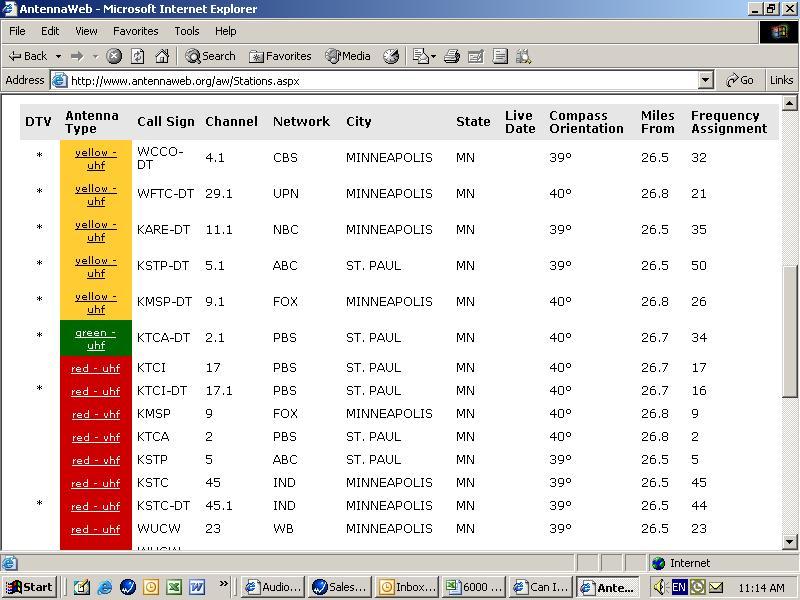Image resolution: width=800 pixels, height=600 pixels.
Task: Go back to the previous page
Action: [x=28, y=56]
